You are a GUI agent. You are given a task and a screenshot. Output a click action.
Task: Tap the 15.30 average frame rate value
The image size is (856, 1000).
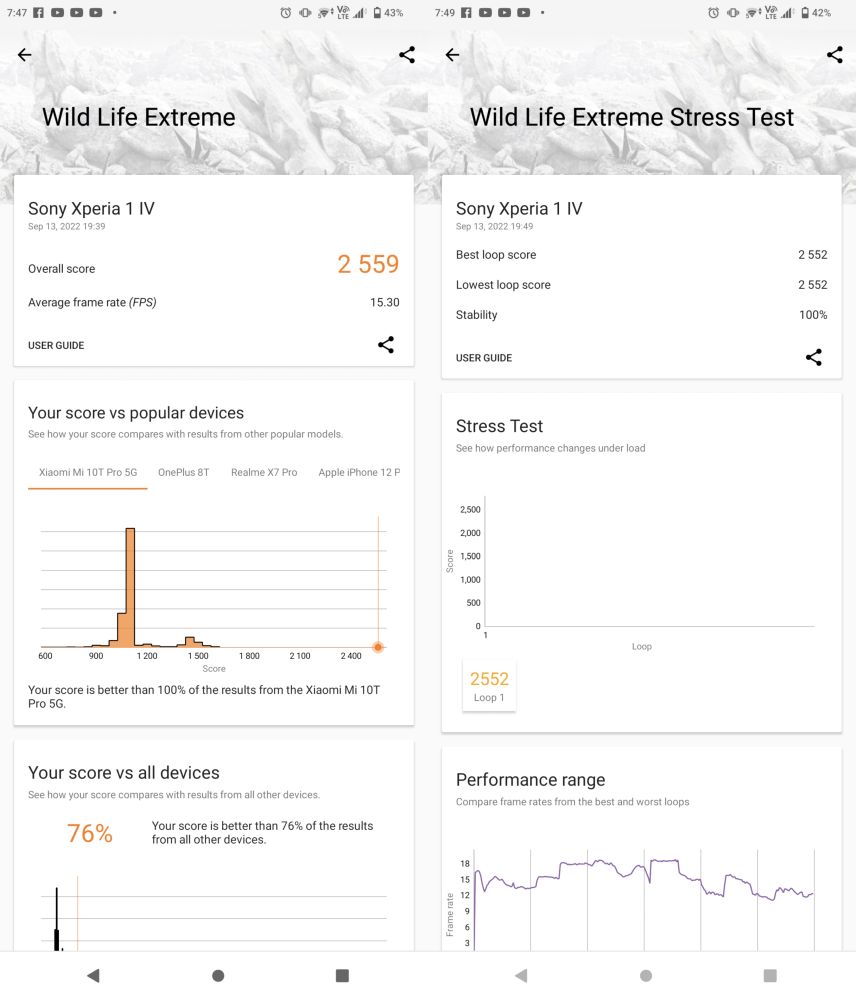[385, 302]
